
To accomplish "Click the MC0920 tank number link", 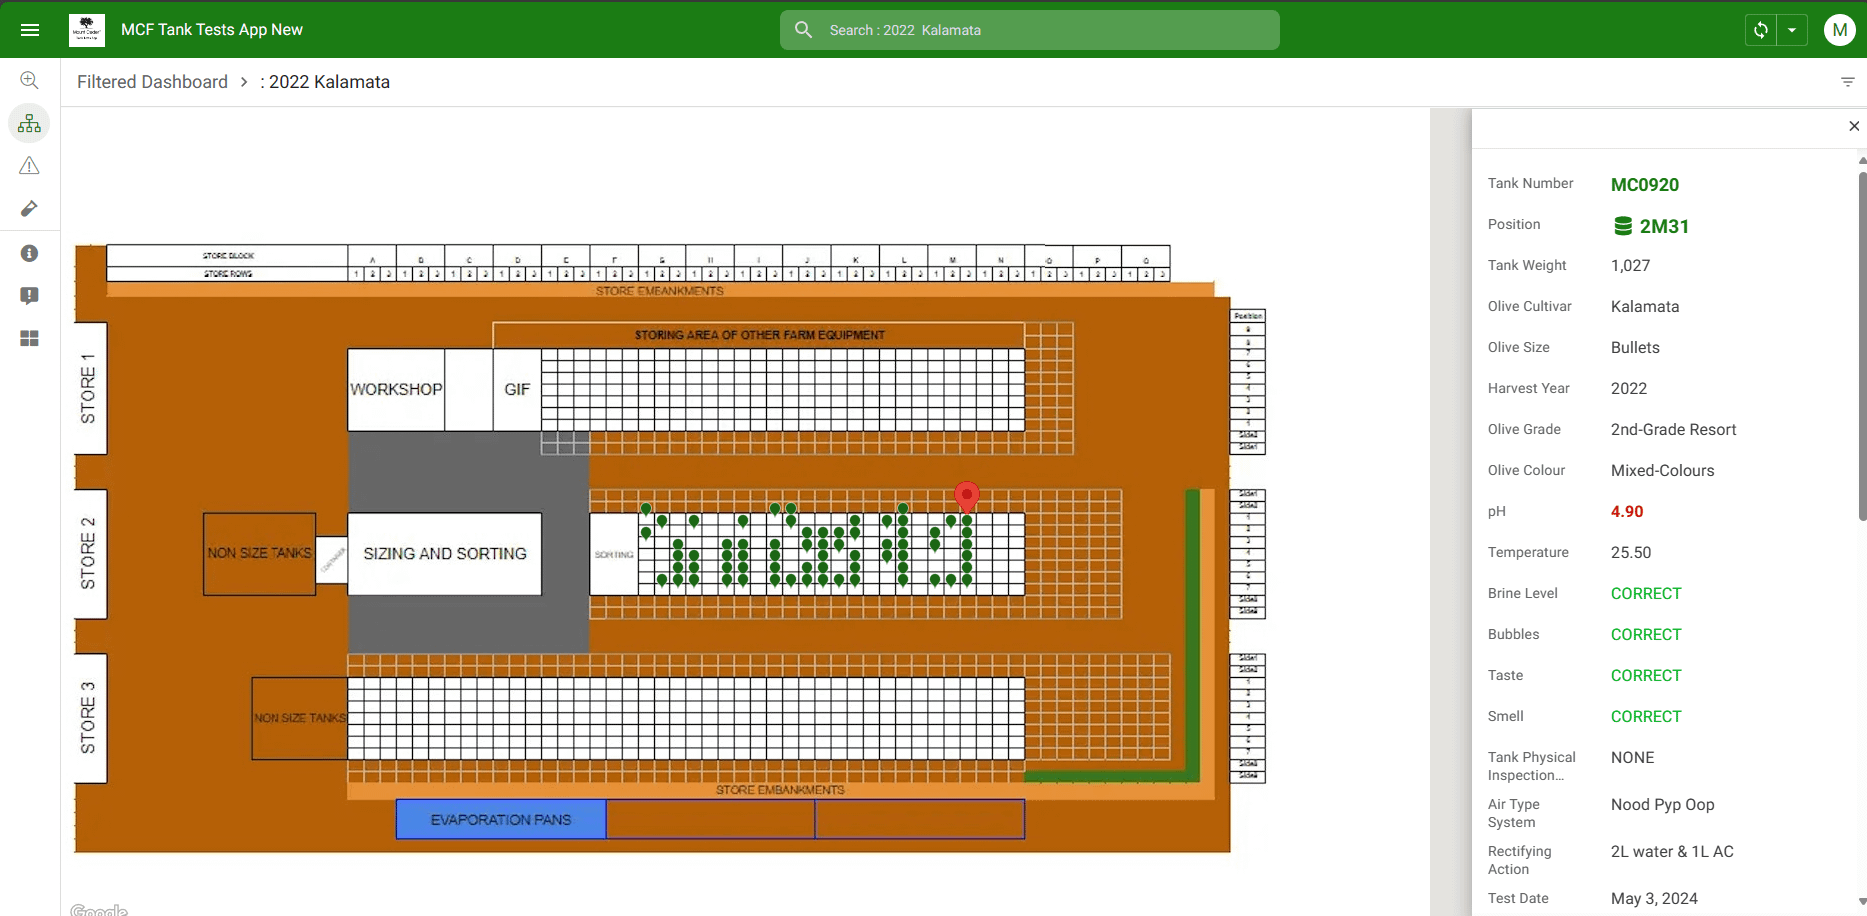I will click(x=1644, y=185).
